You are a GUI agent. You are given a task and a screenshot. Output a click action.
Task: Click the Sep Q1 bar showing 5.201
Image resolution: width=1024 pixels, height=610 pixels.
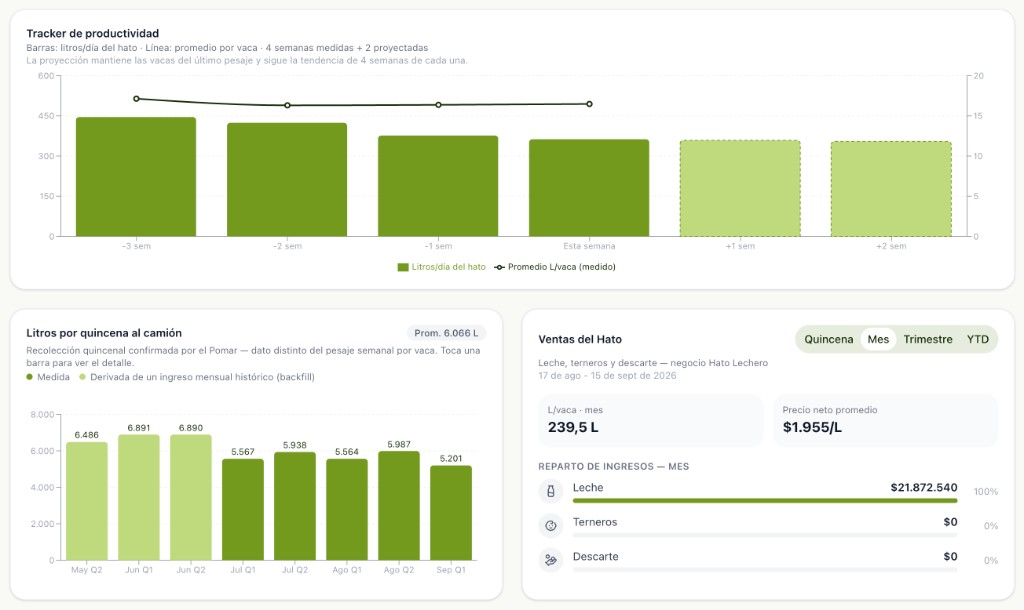click(x=451, y=513)
